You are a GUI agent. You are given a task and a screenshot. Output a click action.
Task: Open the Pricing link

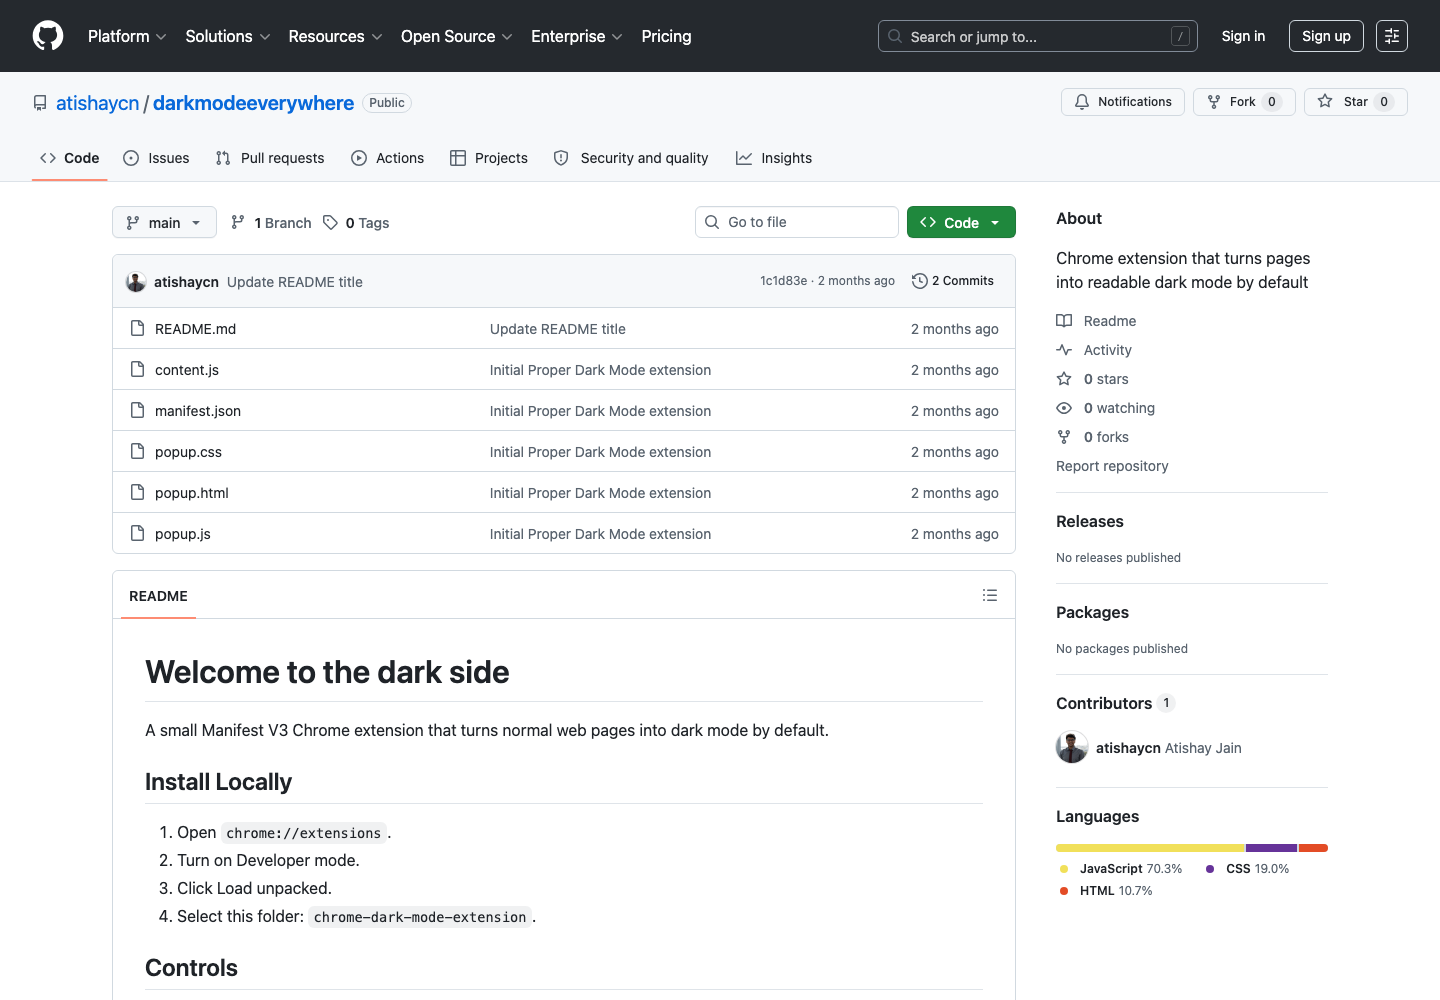click(x=666, y=36)
